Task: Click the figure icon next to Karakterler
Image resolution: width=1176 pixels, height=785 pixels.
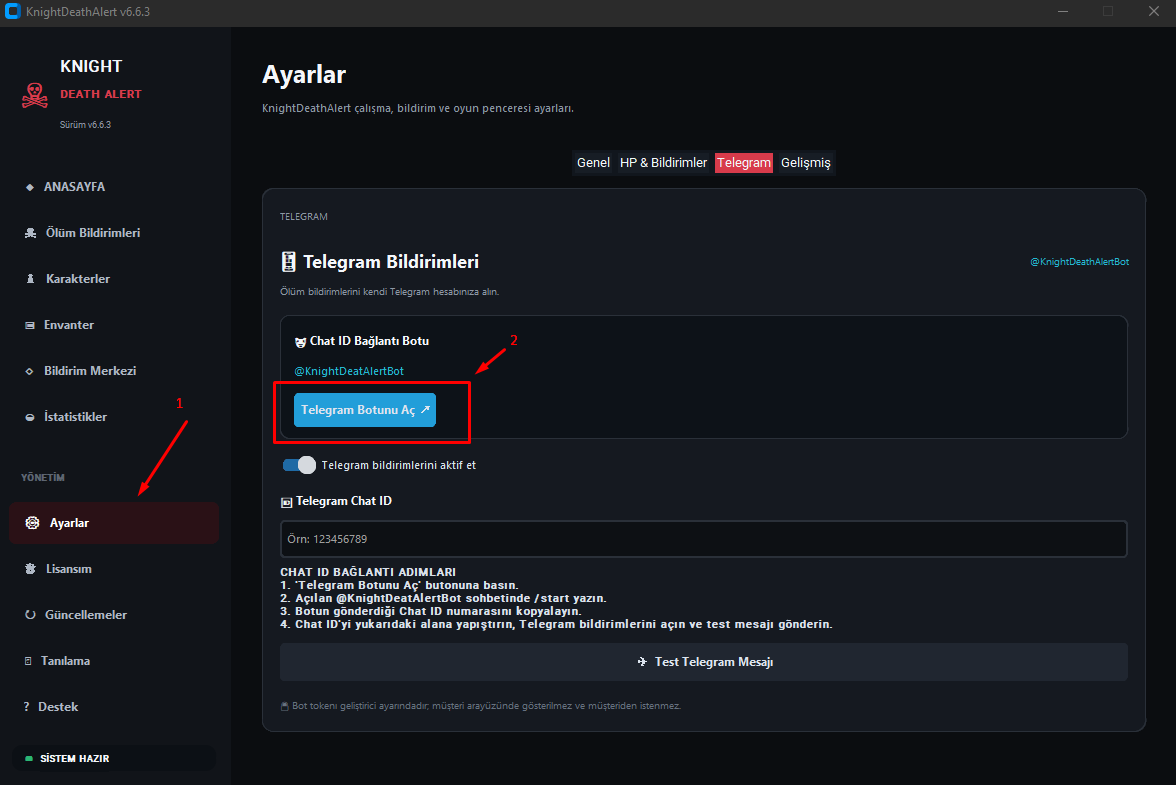Action: pos(30,279)
